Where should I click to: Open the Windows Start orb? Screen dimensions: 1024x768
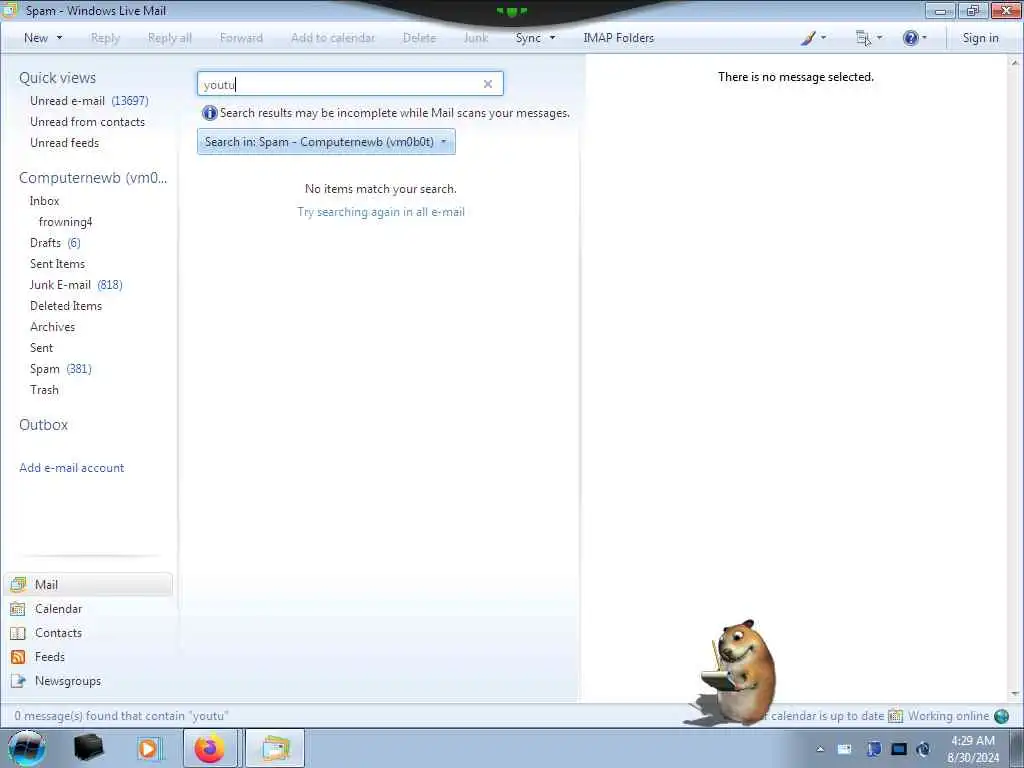pos(27,748)
